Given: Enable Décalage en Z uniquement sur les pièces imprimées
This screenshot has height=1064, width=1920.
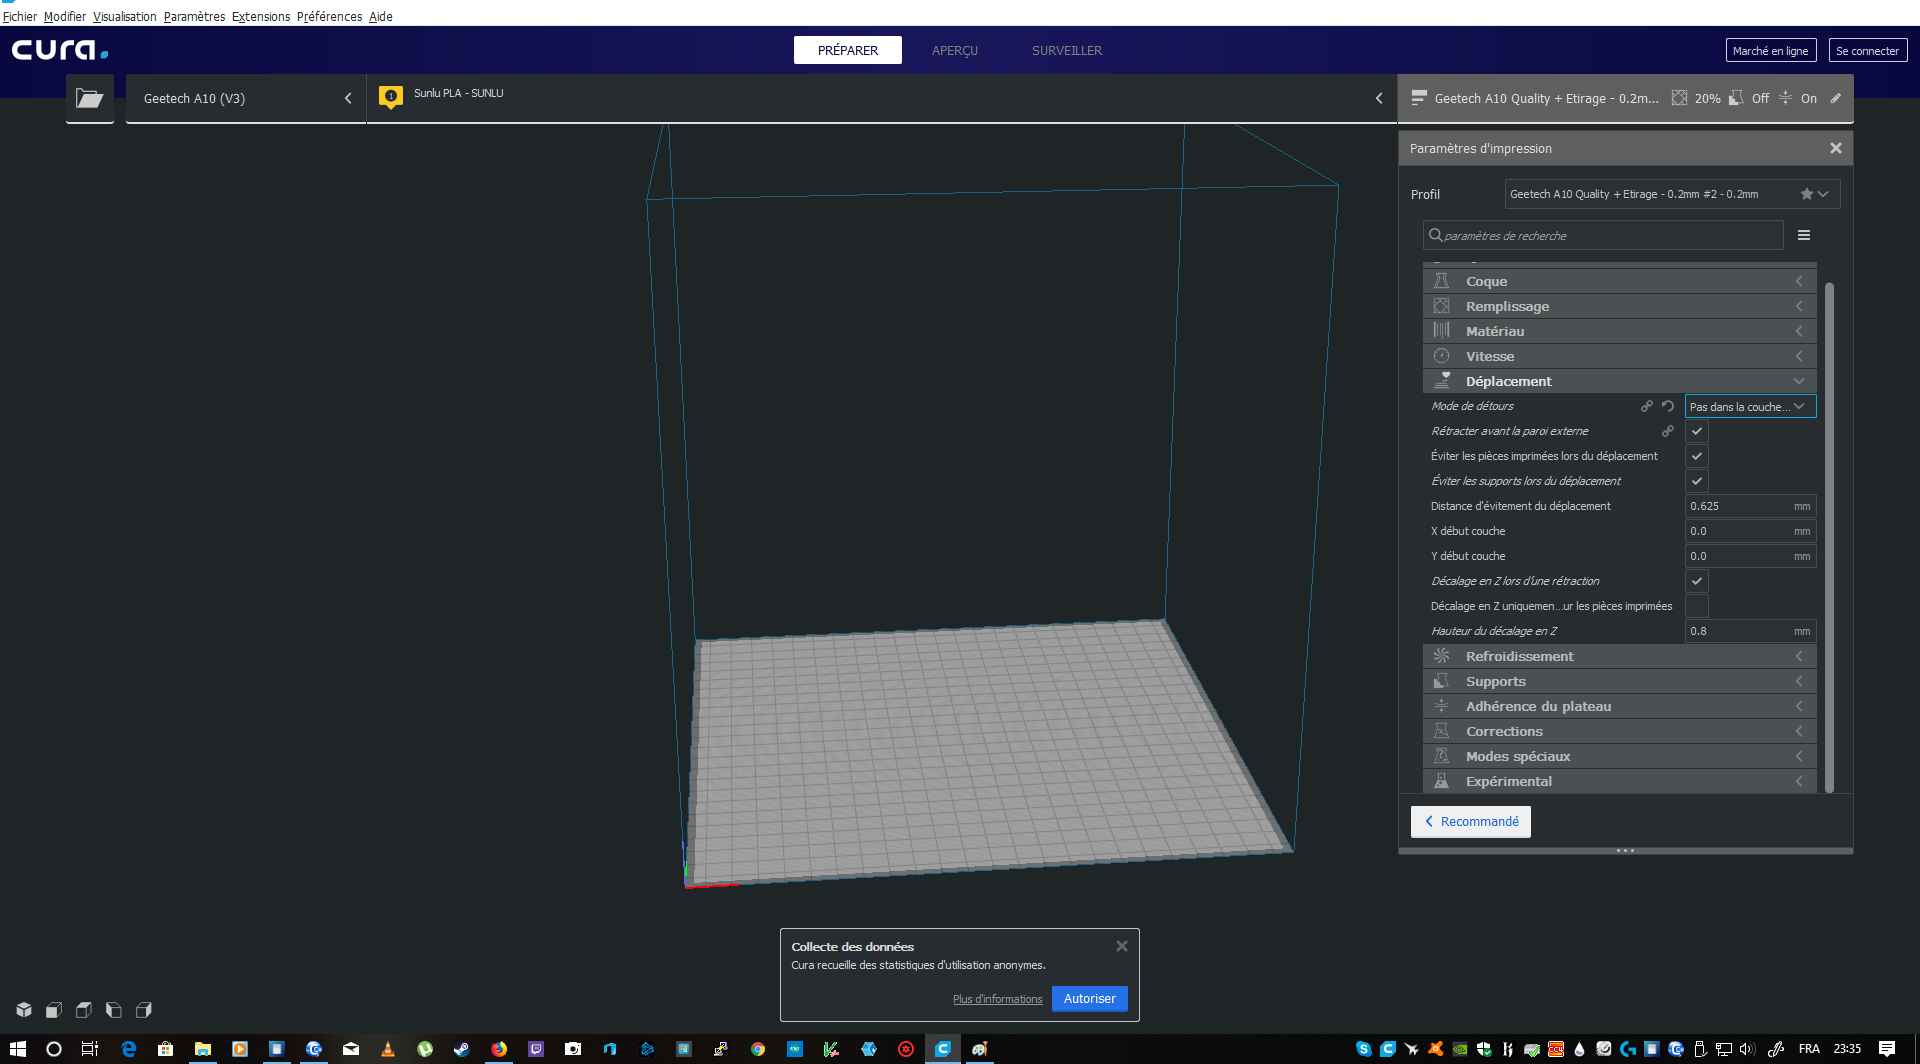Looking at the screenshot, I should click(x=1697, y=606).
